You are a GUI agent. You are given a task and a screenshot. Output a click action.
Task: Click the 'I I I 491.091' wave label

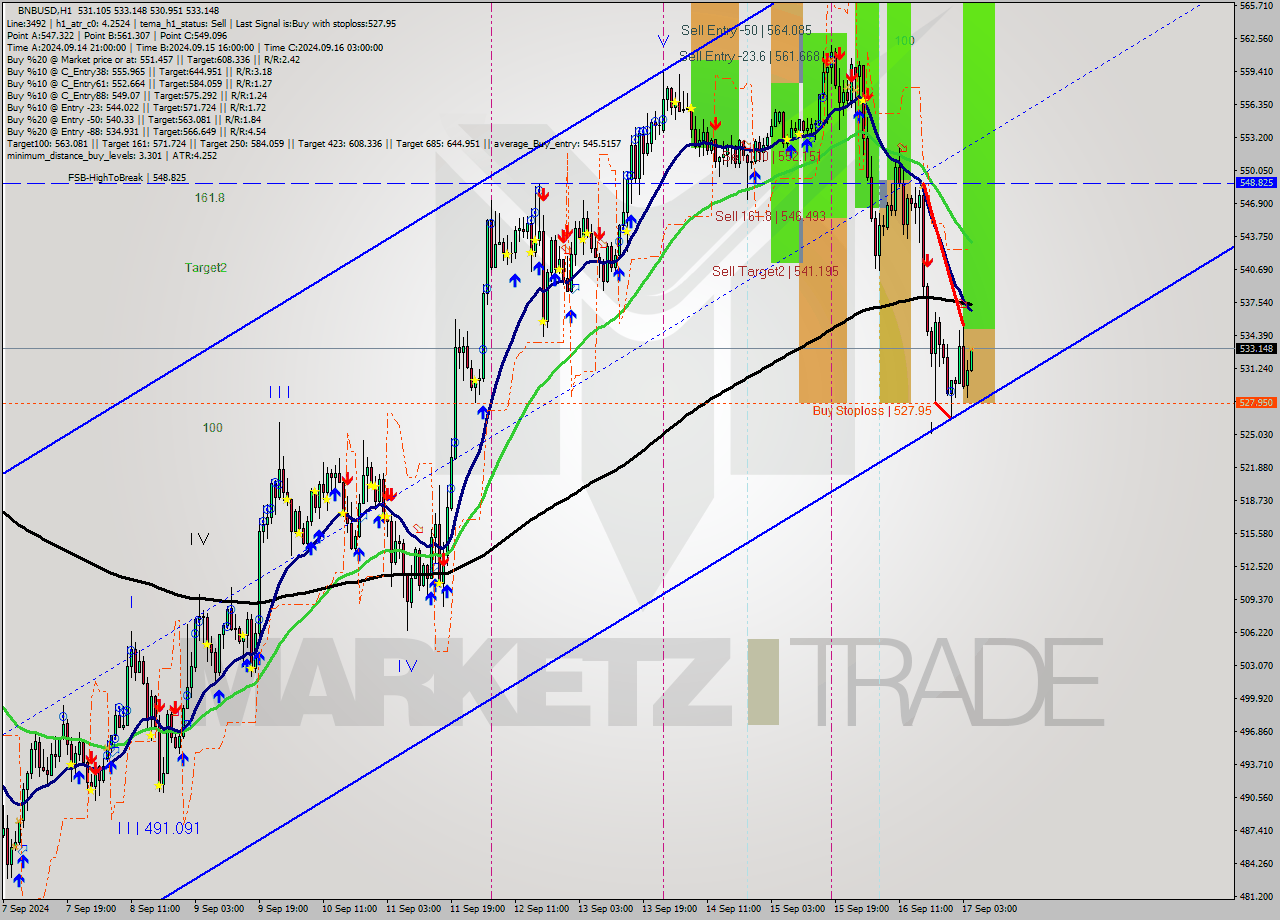(158, 828)
